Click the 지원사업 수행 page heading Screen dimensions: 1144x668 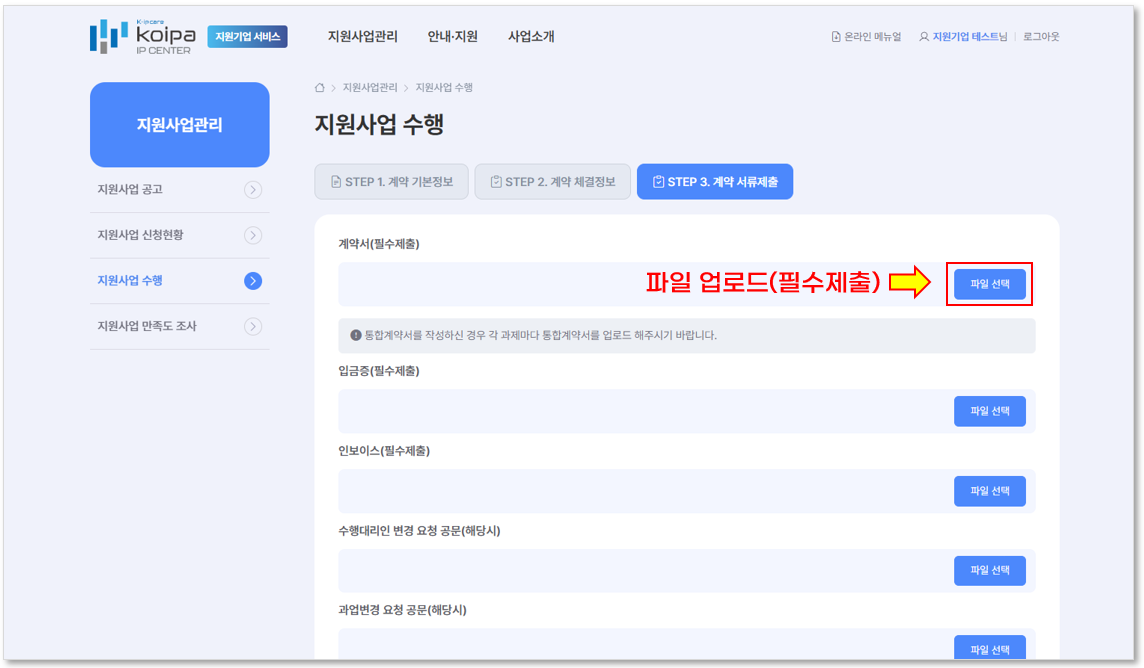(379, 125)
